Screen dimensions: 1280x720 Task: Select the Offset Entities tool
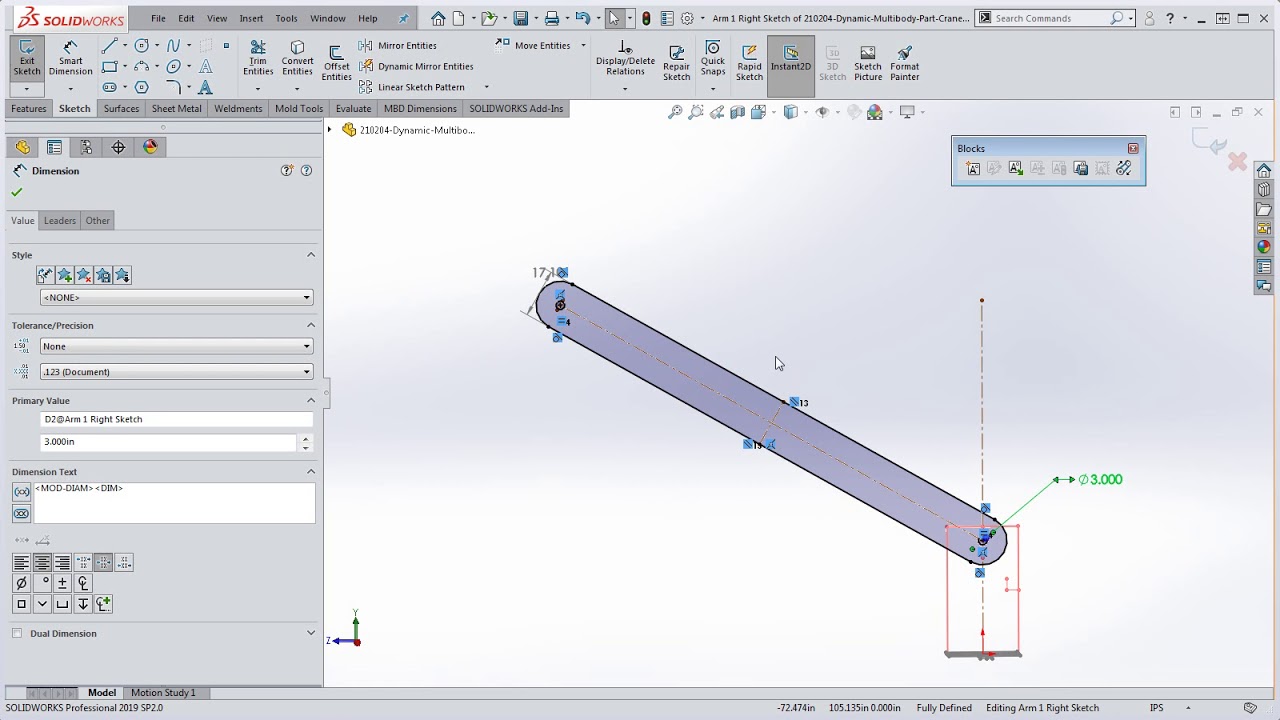point(336,64)
